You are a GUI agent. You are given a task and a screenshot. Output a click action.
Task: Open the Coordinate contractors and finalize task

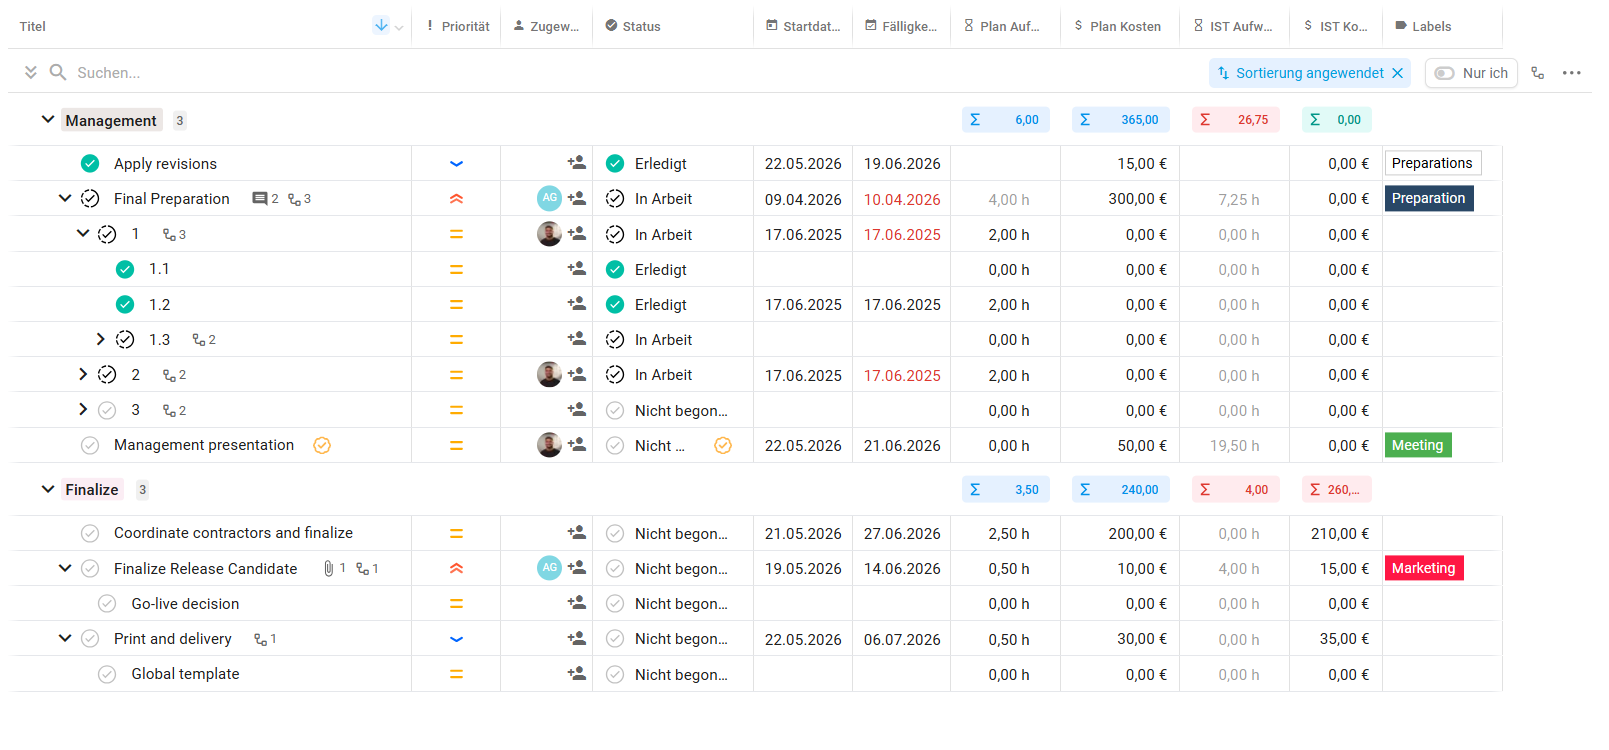233,533
